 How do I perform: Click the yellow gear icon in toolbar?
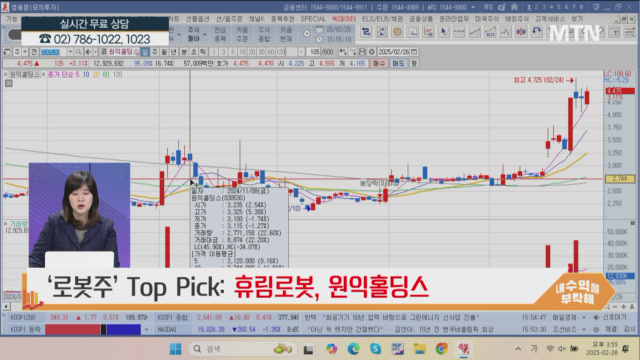[397, 32]
